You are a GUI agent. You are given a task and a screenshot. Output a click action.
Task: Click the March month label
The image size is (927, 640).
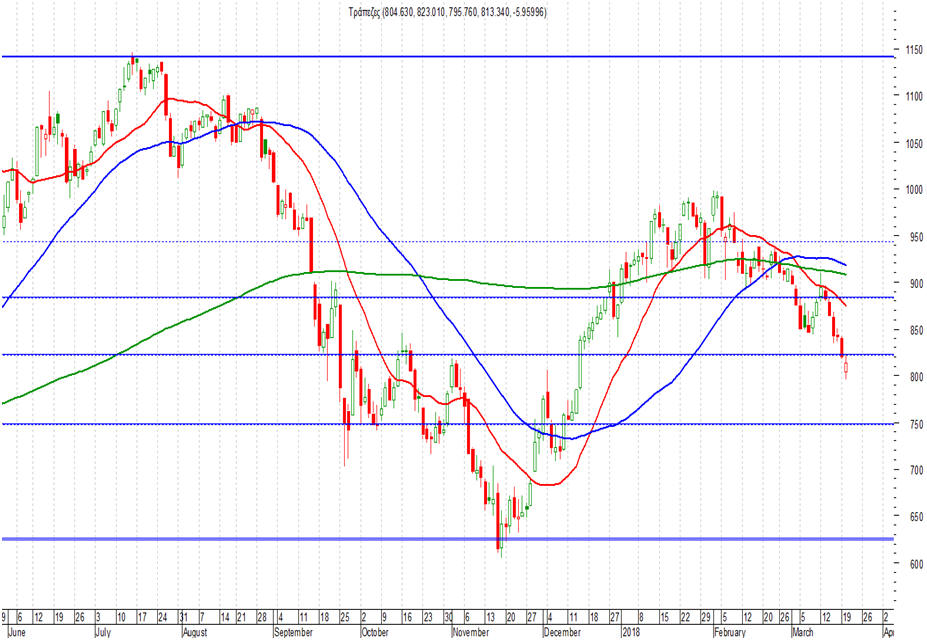(802, 632)
